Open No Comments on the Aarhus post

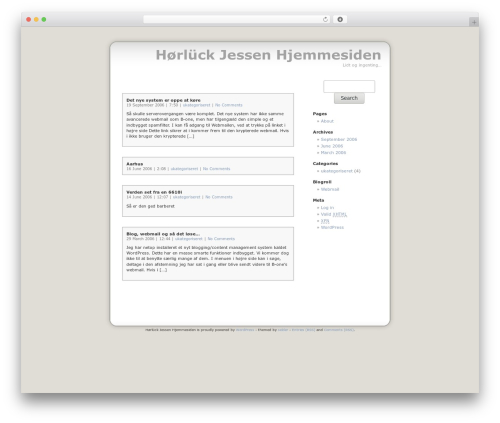click(216, 169)
